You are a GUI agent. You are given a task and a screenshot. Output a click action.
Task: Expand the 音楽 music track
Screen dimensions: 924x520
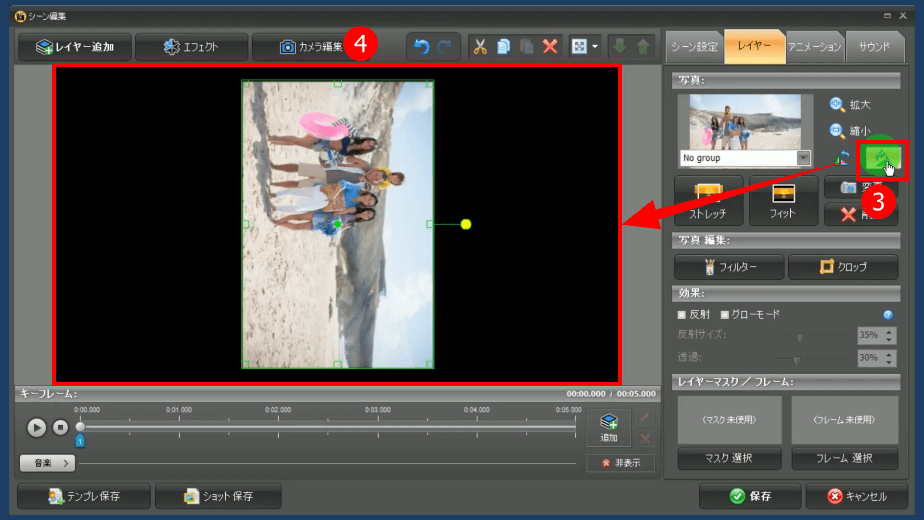pyautogui.click(x=47, y=463)
